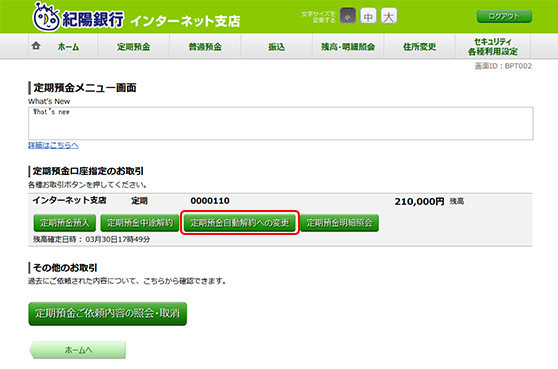The image size is (558, 369).
Task: Click the 紀陽銀行 インターネット支店 title
Action: coord(151,20)
